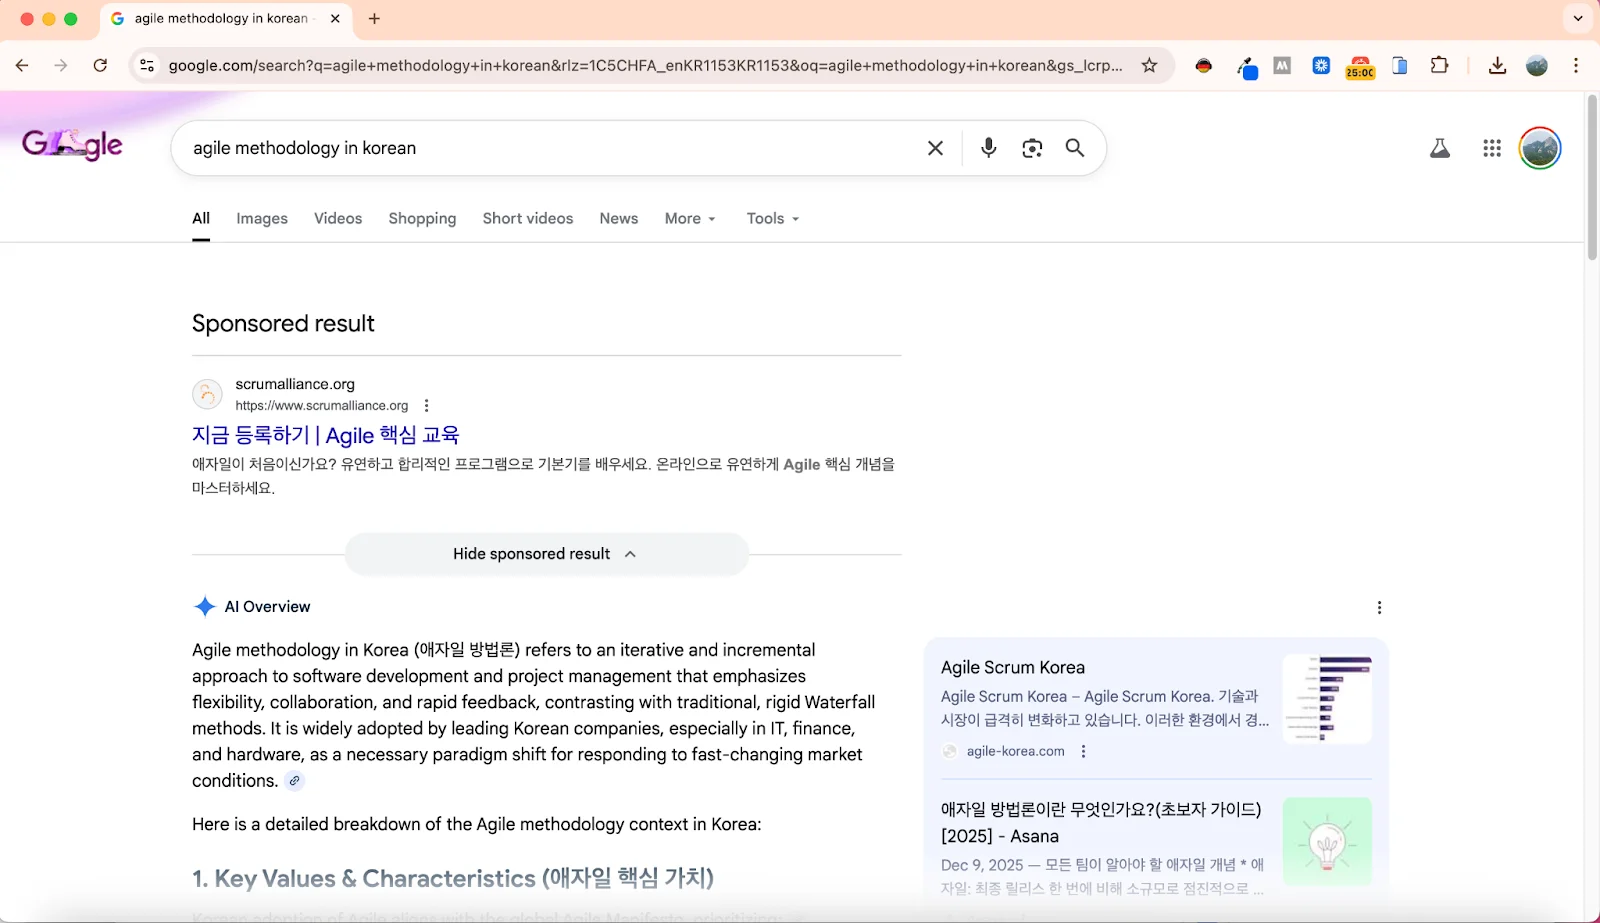1600x923 pixels.
Task: Open the Downloads icon in toolbar
Action: 1497,65
